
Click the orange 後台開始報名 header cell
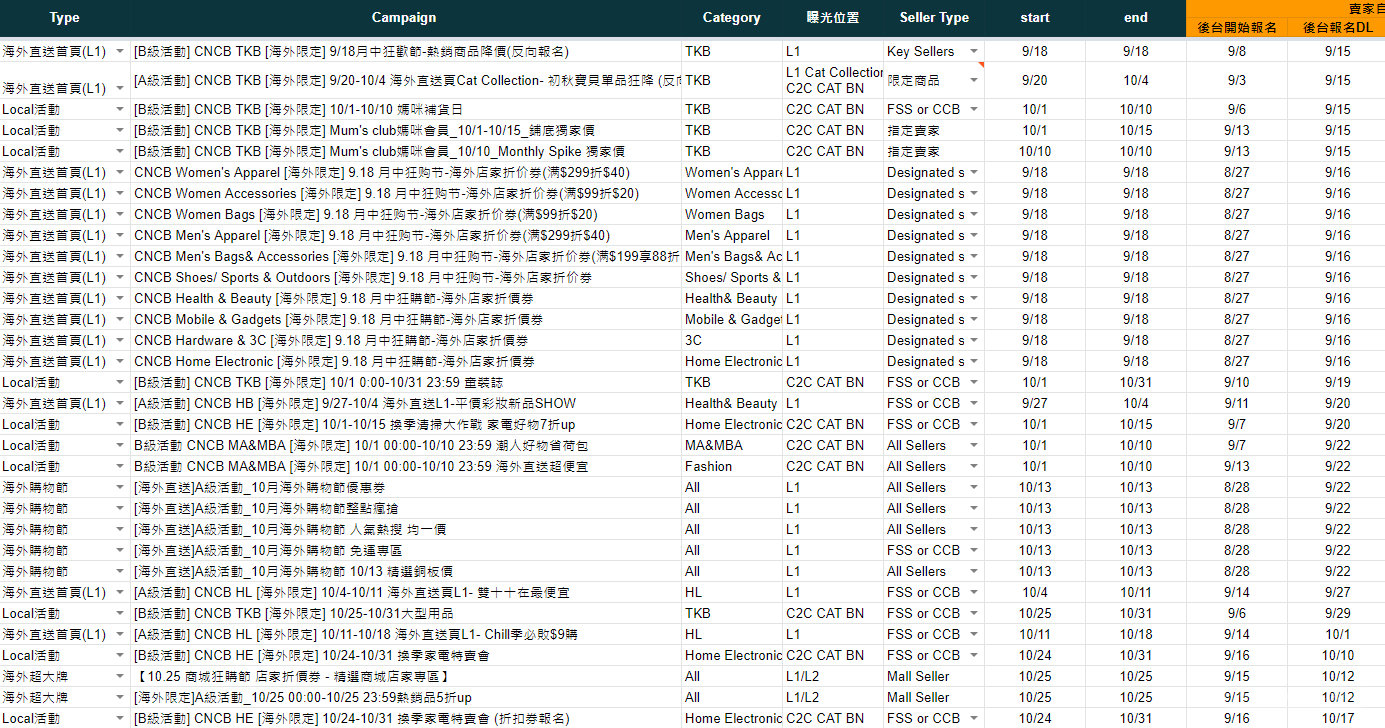[x=1236, y=28]
